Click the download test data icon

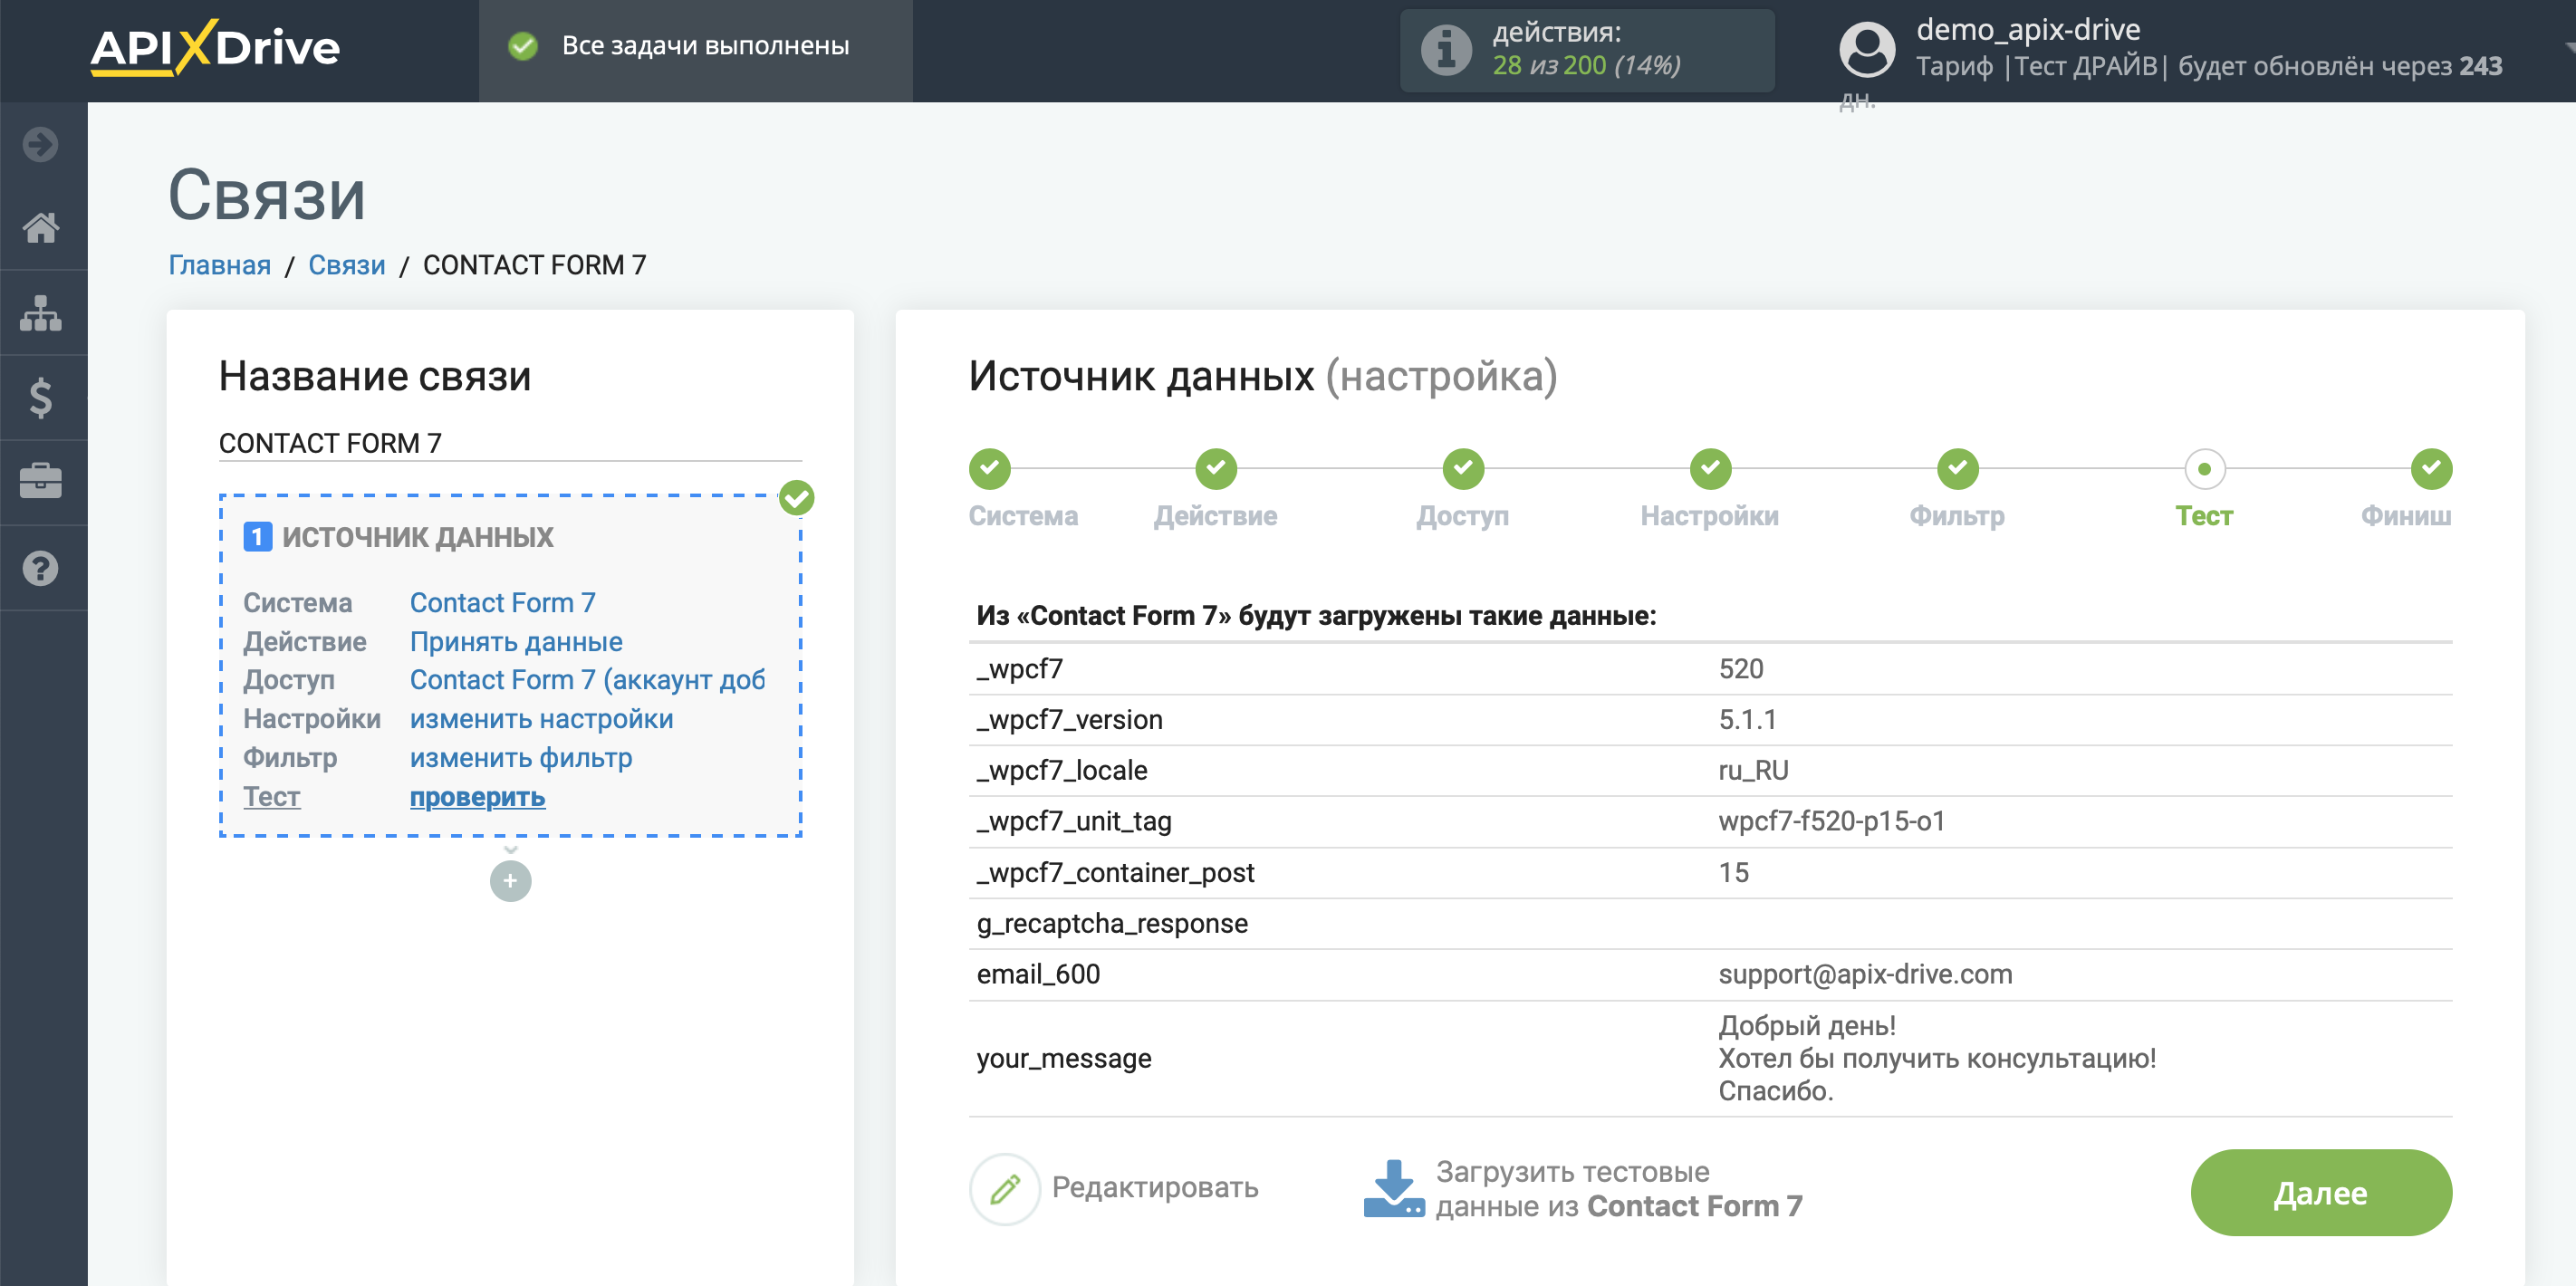click(1393, 1188)
